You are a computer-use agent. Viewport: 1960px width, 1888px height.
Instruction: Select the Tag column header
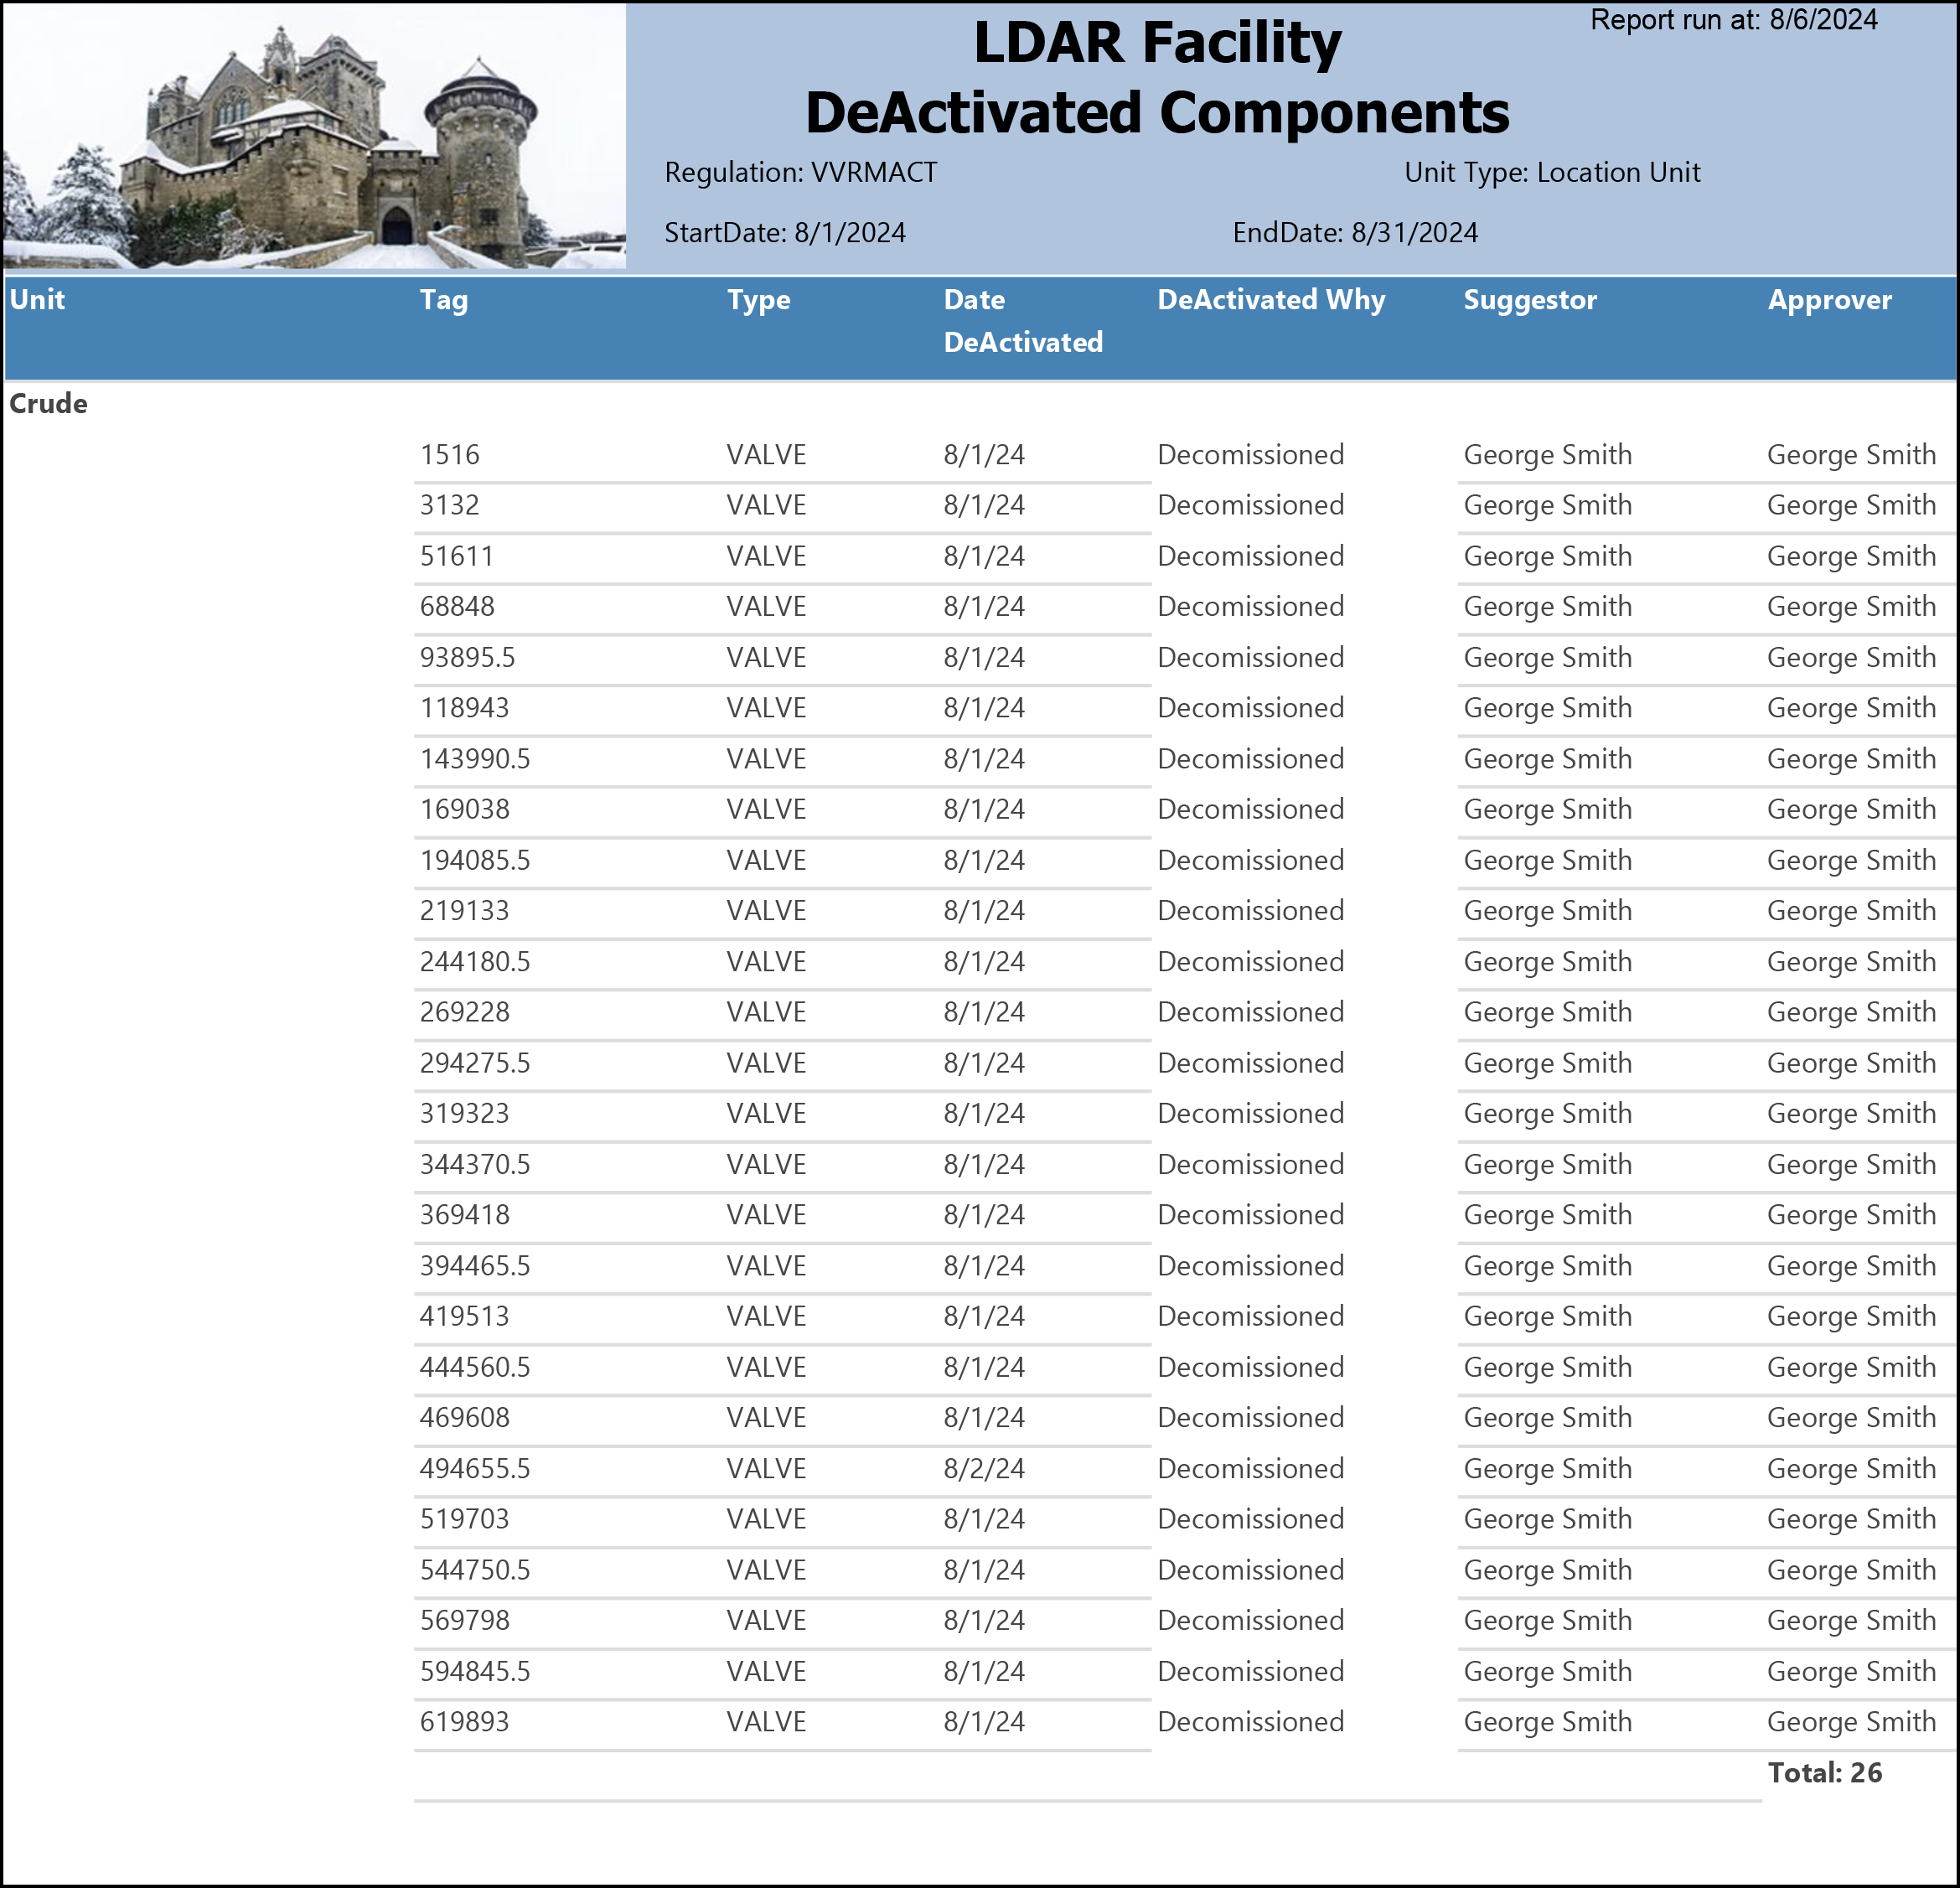tap(444, 301)
